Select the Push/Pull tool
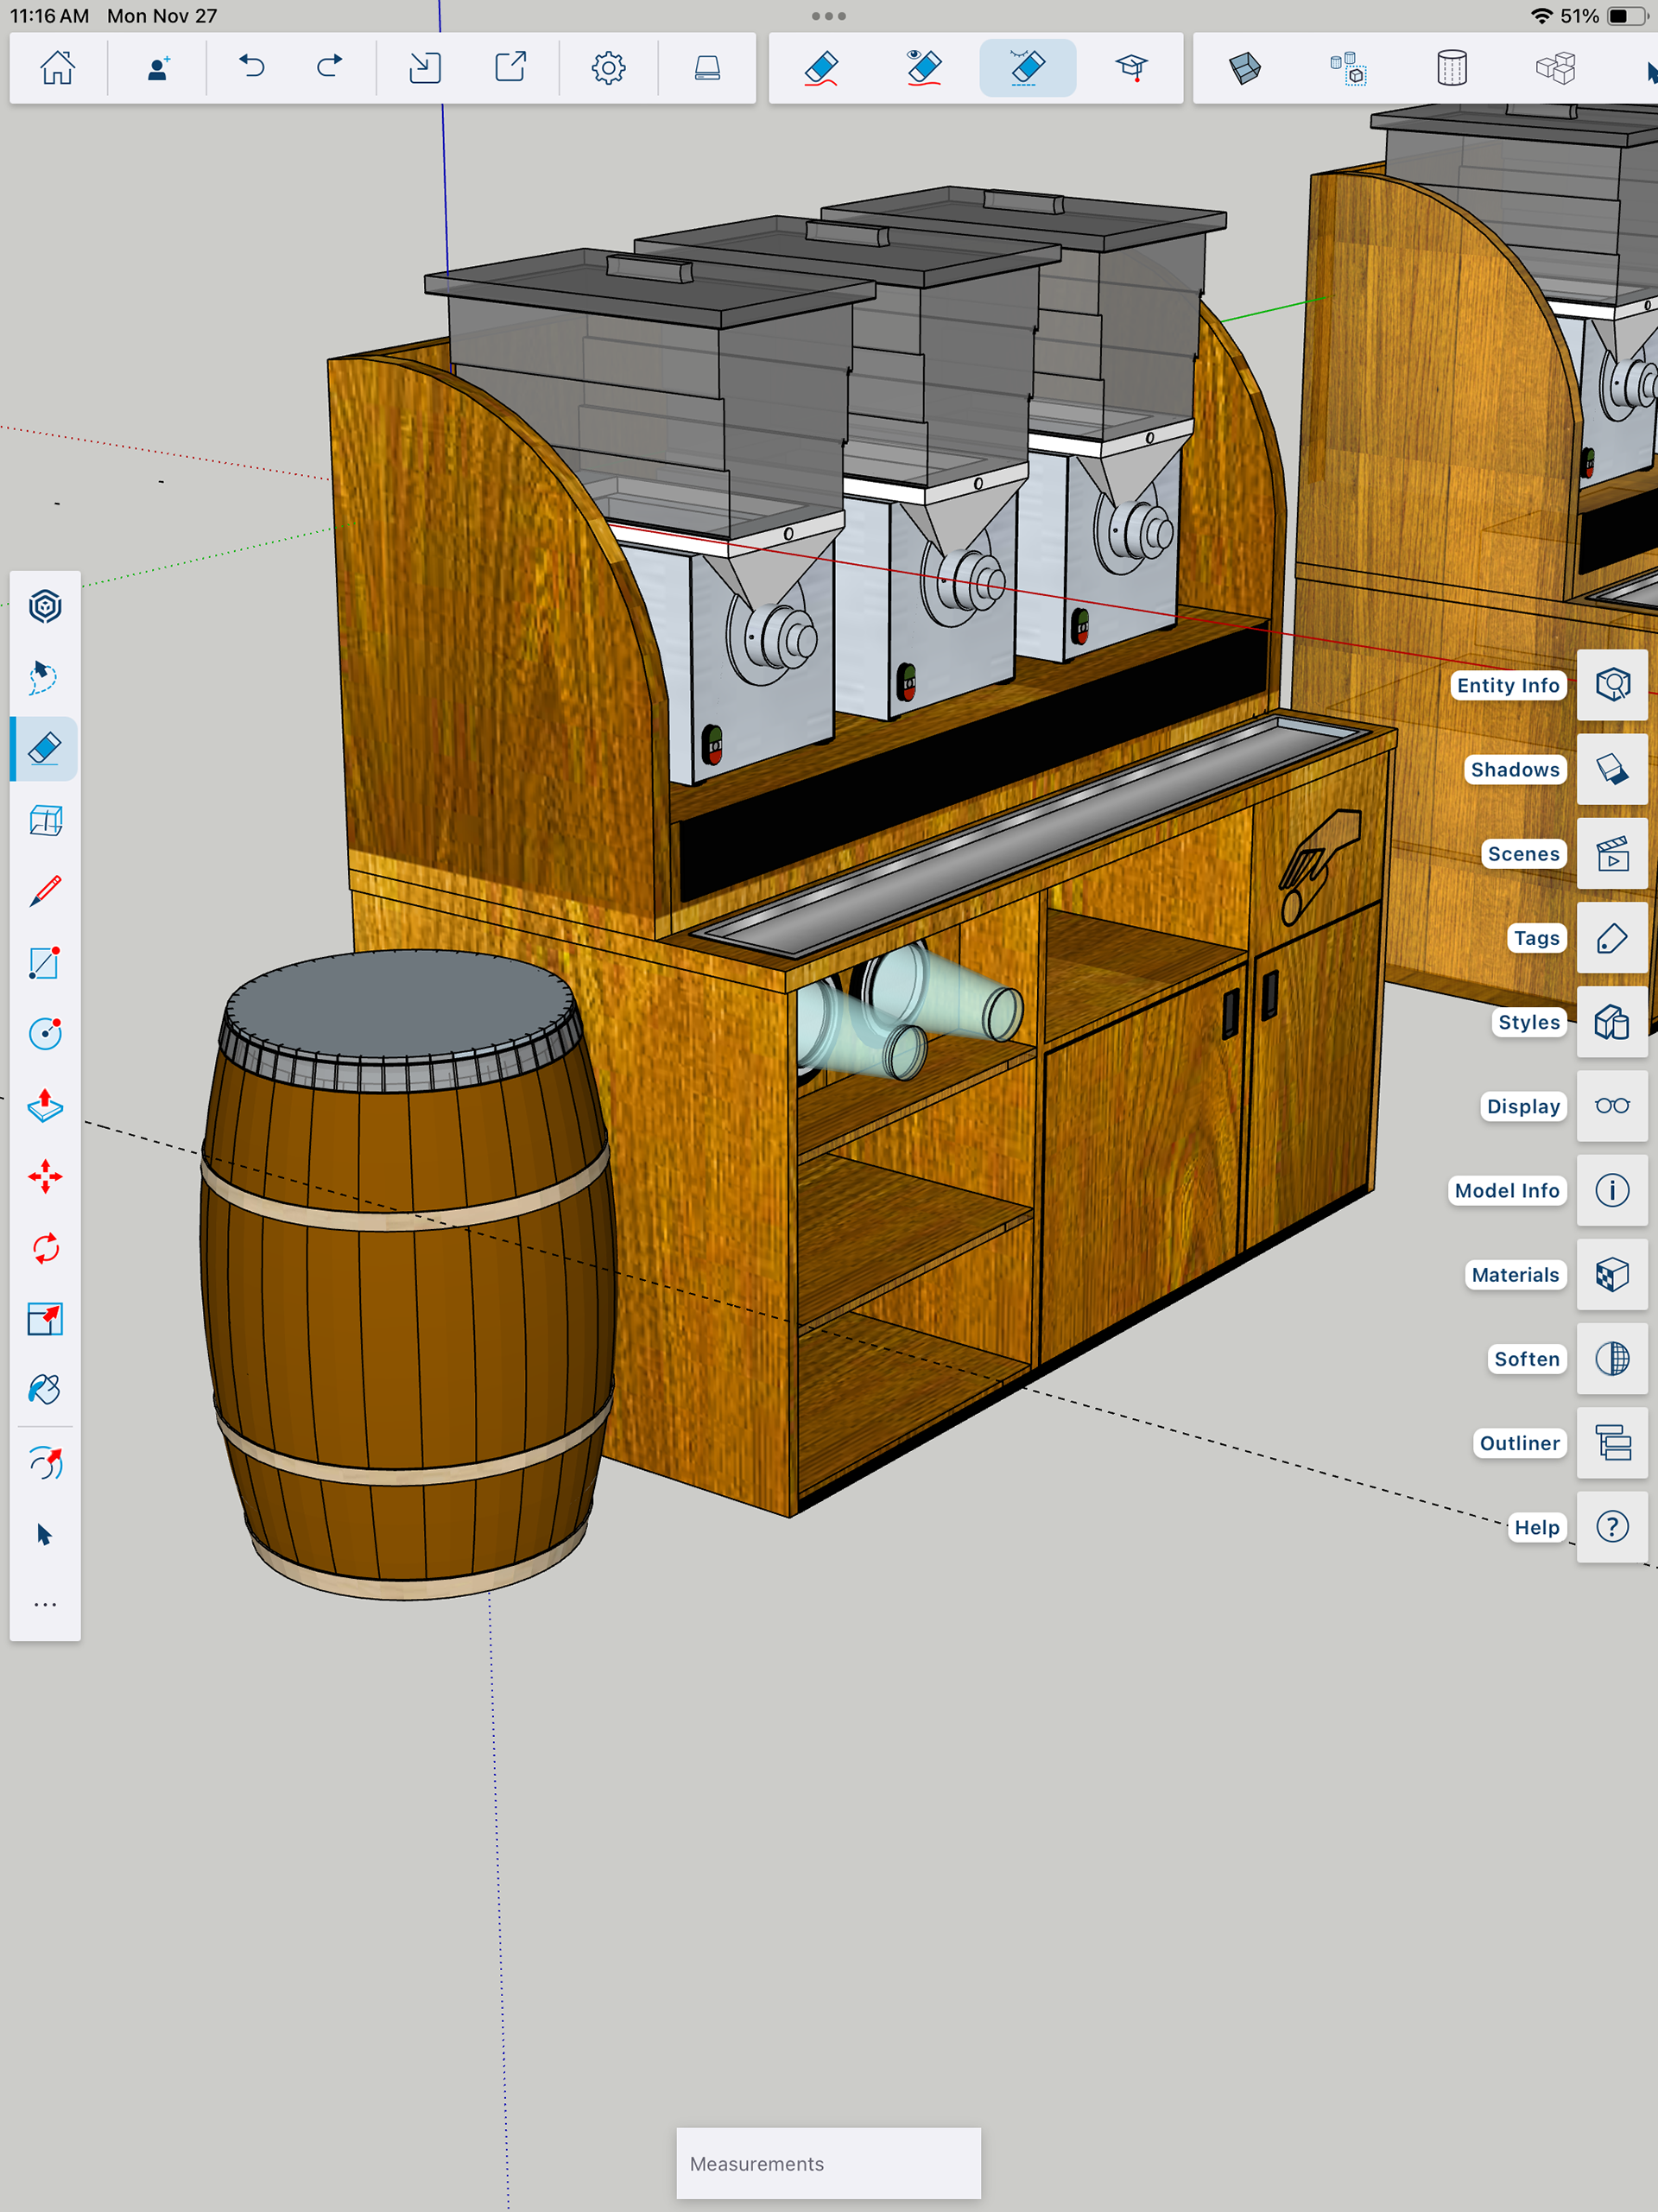The width and height of the screenshot is (1658, 2212). coord(45,1105)
